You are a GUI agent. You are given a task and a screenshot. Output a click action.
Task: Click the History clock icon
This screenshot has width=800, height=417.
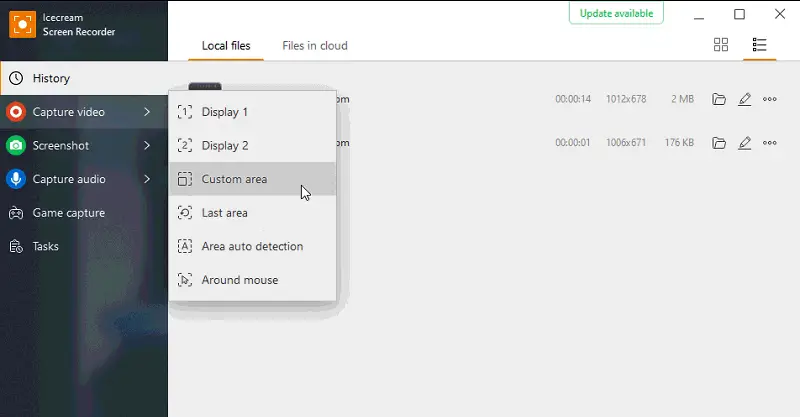(x=16, y=78)
